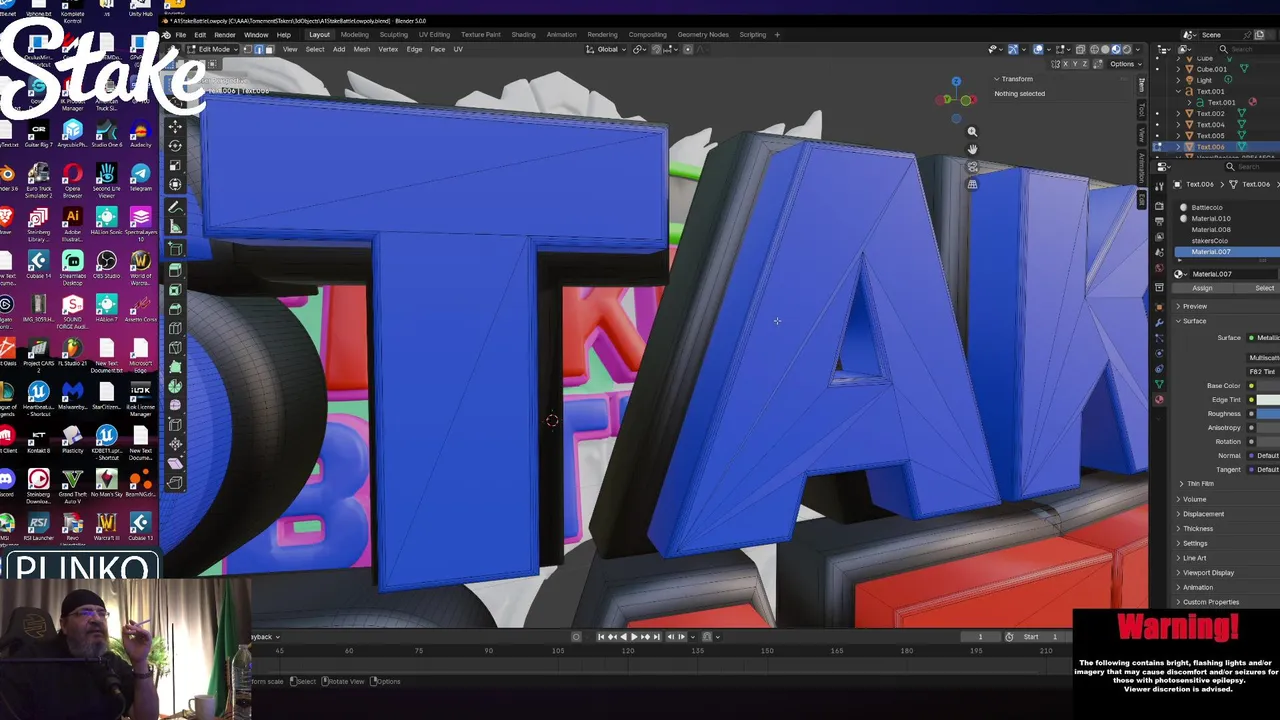Click the Assign material button
This screenshot has width=1280, height=720.
pos(1202,288)
